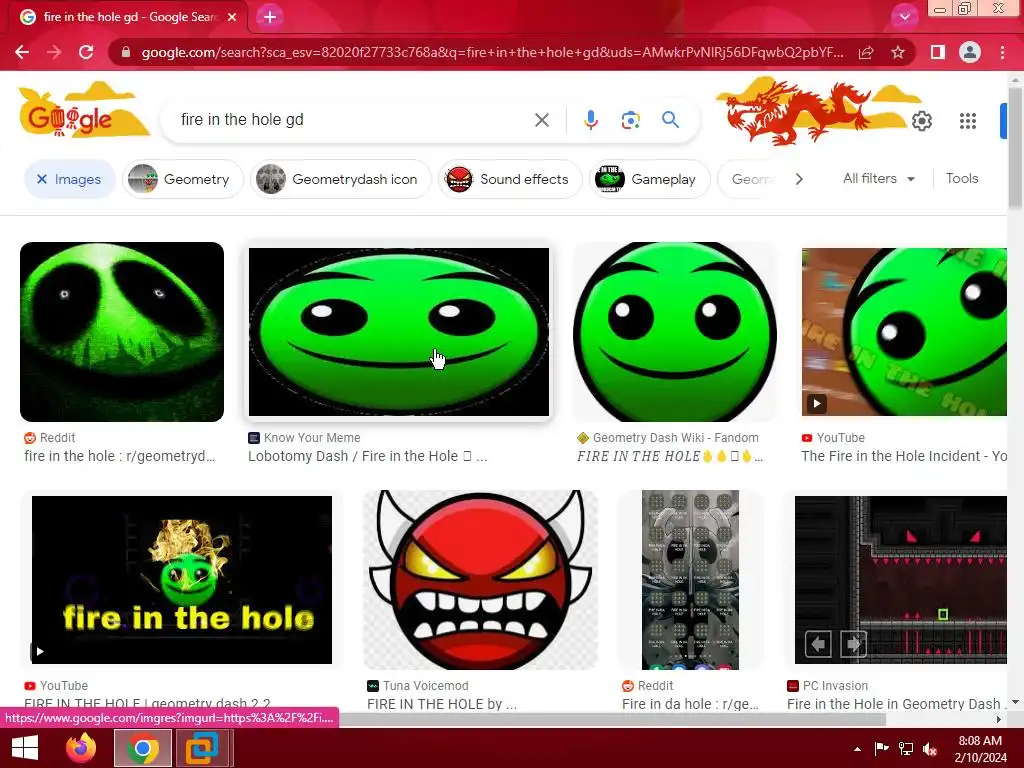Open the VirtualBox taskbar app
This screenshot has height=768, width=1024.
(x=202, y=748)
